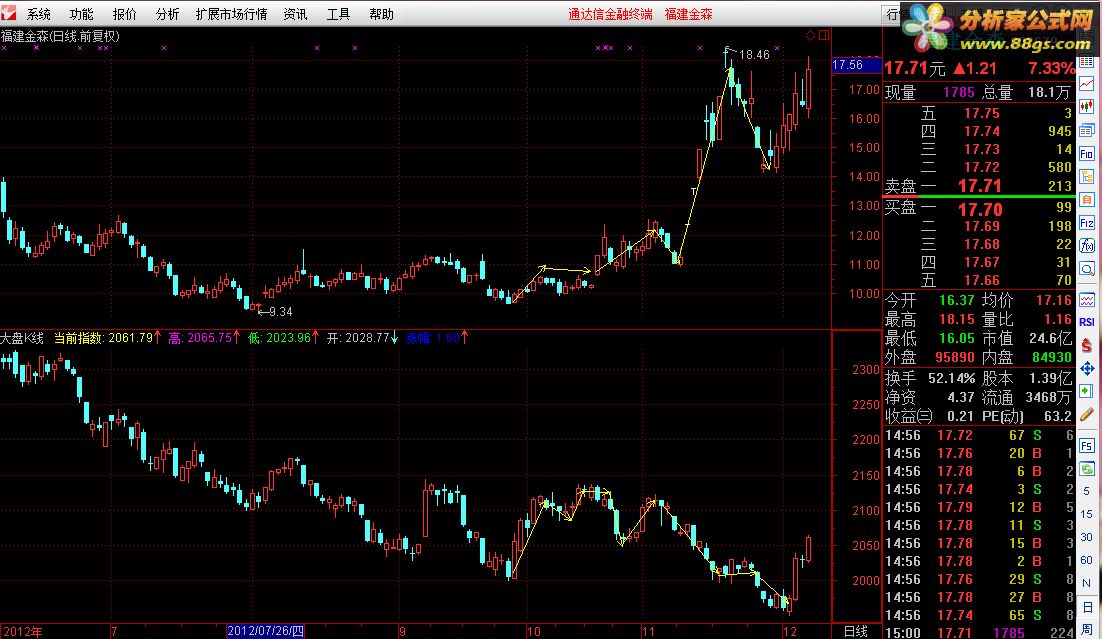This screenshot has height=639, width=1102.
Task: Click the date label 2012/07/26/四
Action: click(x=266, y=631)
